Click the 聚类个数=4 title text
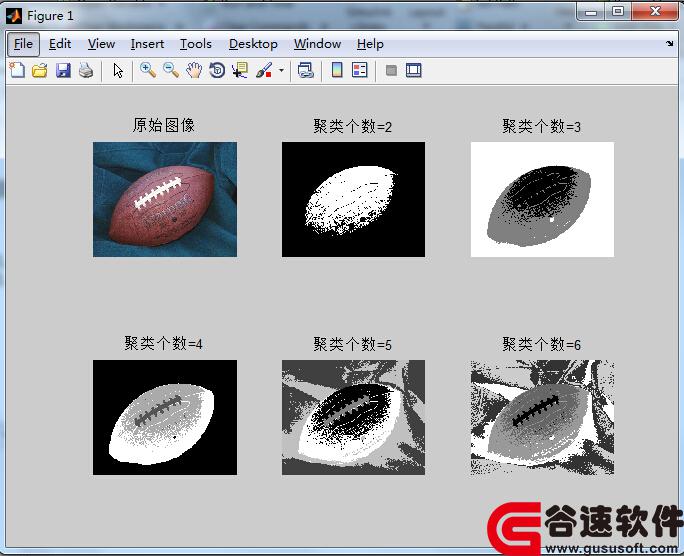The width and height of the screenshot is (684, 556). pyautogui.click(x=163, y=344)
